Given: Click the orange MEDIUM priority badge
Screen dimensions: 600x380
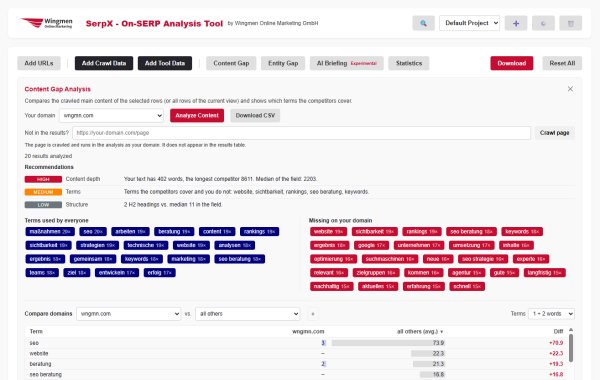Looking at the screenshot, I should point(43,192).
